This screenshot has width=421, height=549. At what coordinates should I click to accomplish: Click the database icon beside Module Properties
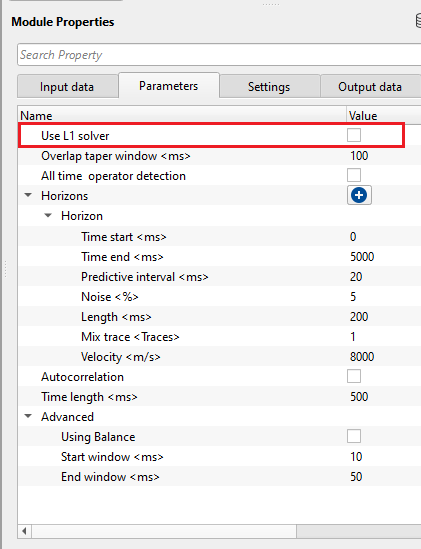tap(418, 21)
